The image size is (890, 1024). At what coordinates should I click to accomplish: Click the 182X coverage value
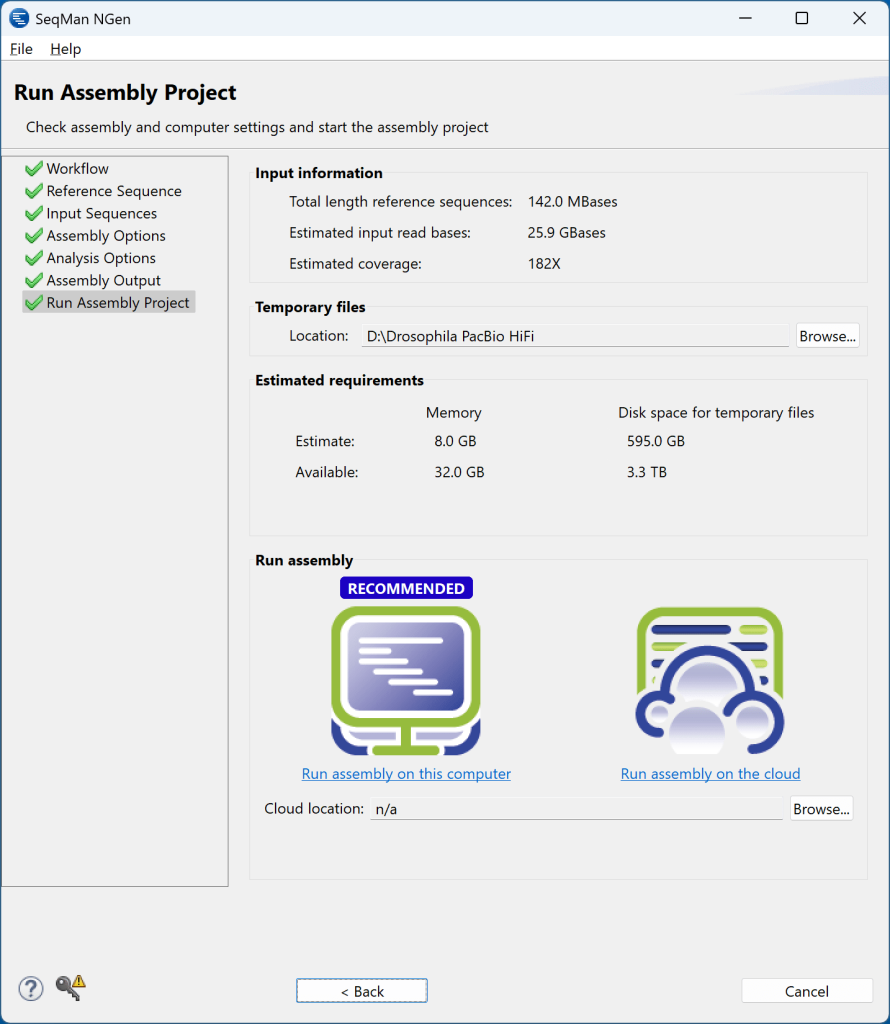pyautogui.click(x=544, y=264)
